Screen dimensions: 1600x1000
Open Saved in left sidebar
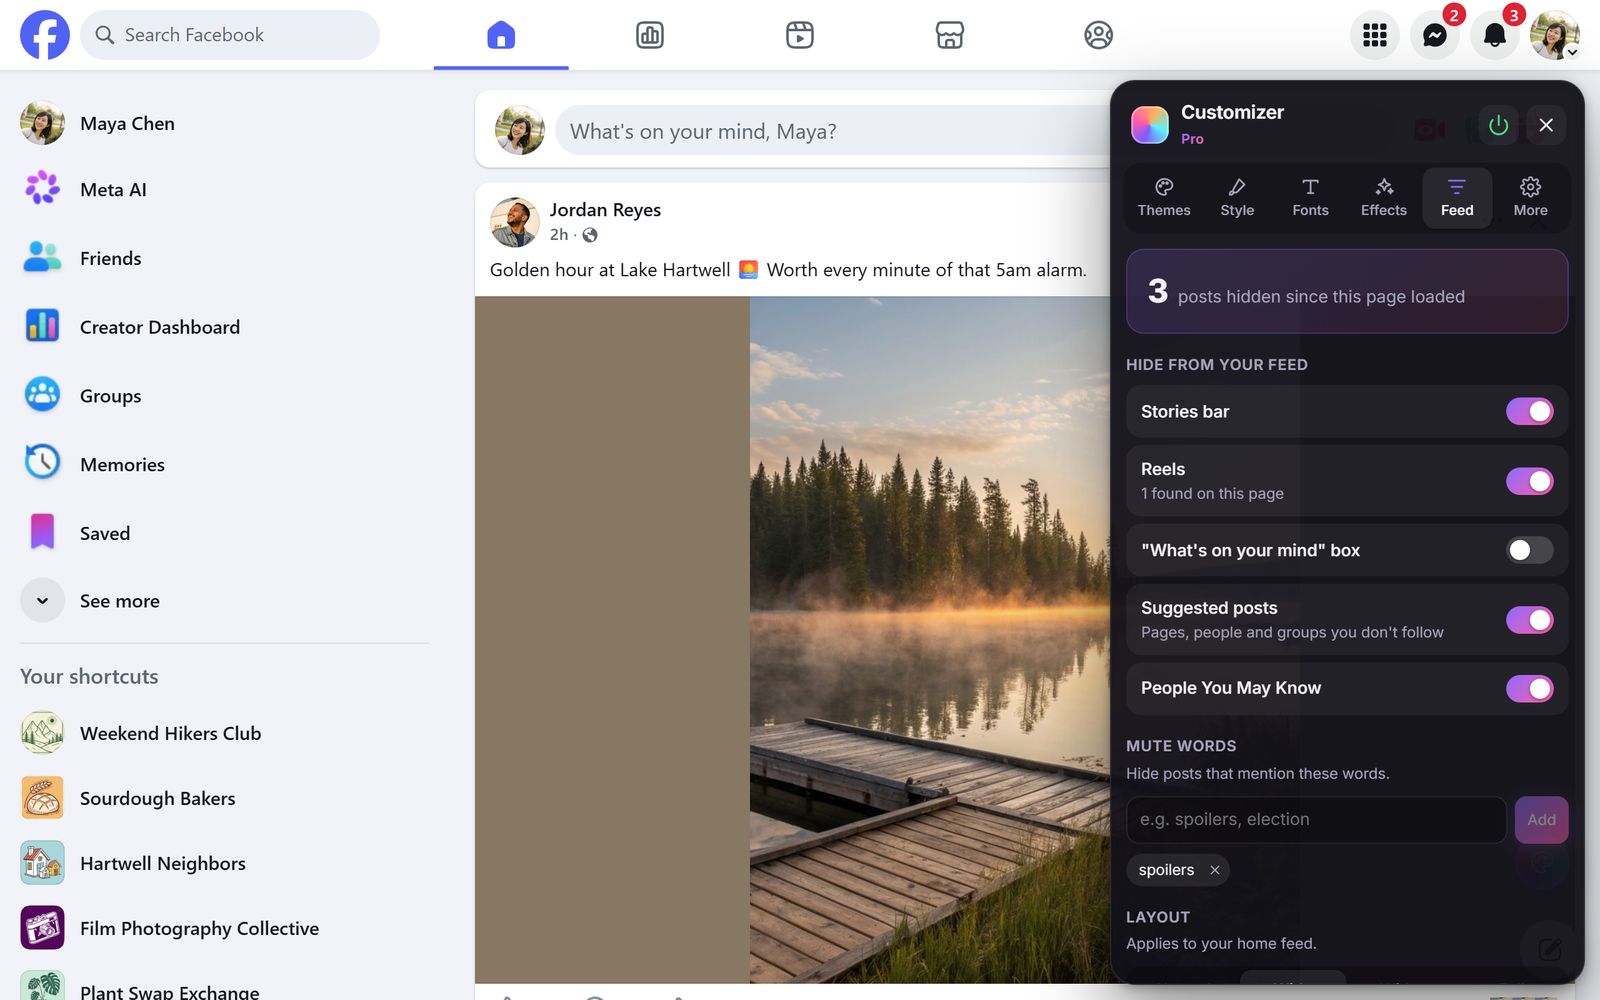point(225,533)
